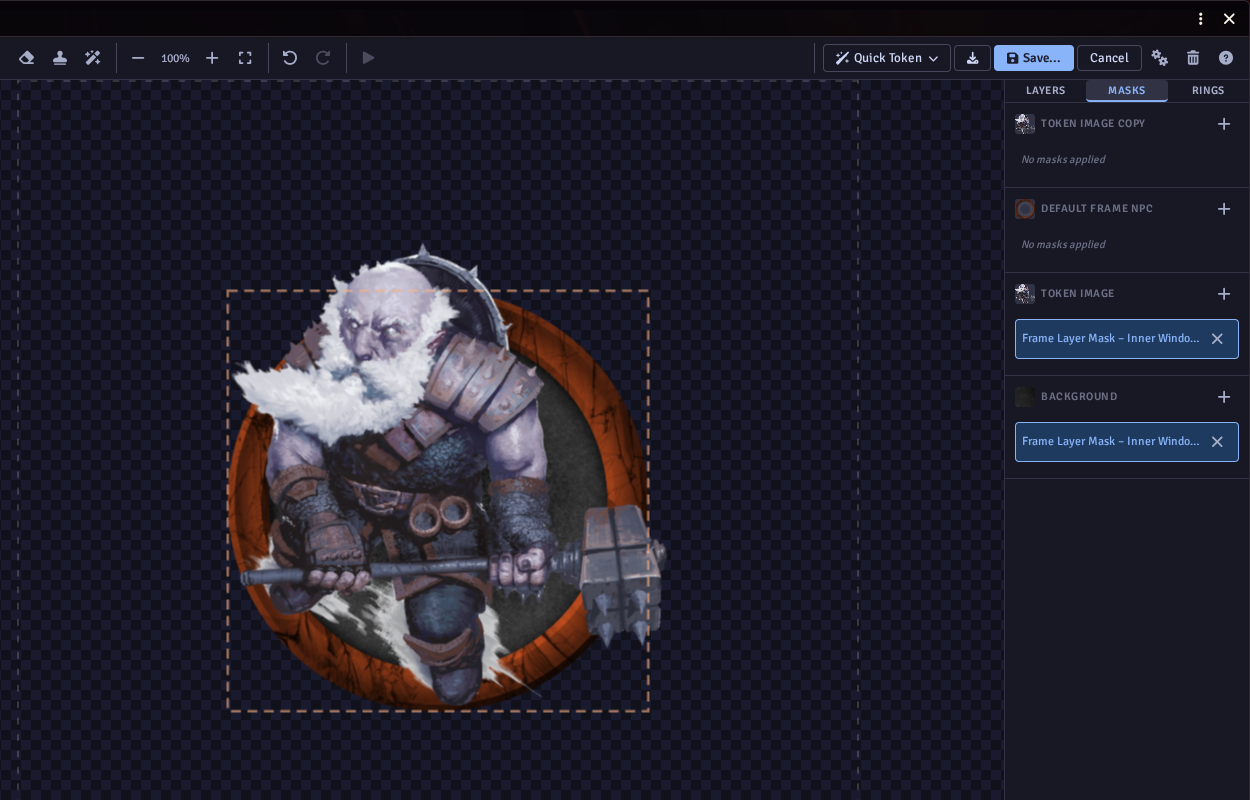Click the 100% zoom level text
Image resolution: width=1250 pixels, height=800 pixels.
point(175,58)
